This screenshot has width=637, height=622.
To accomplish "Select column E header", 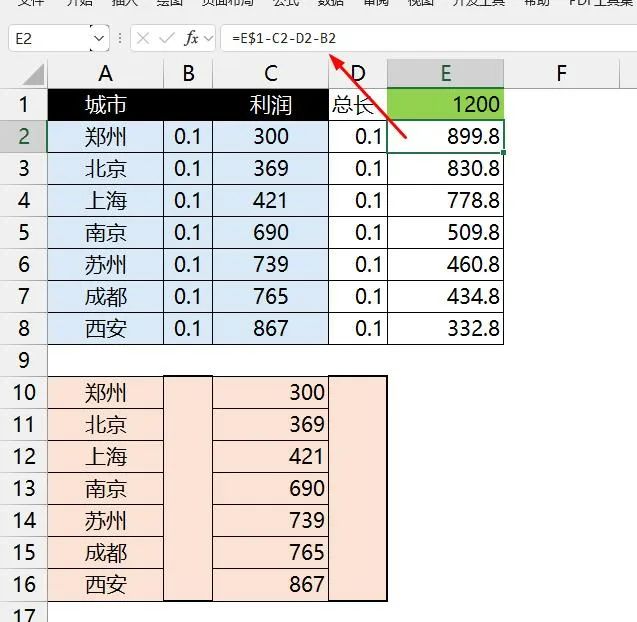I will pos(446,74).
